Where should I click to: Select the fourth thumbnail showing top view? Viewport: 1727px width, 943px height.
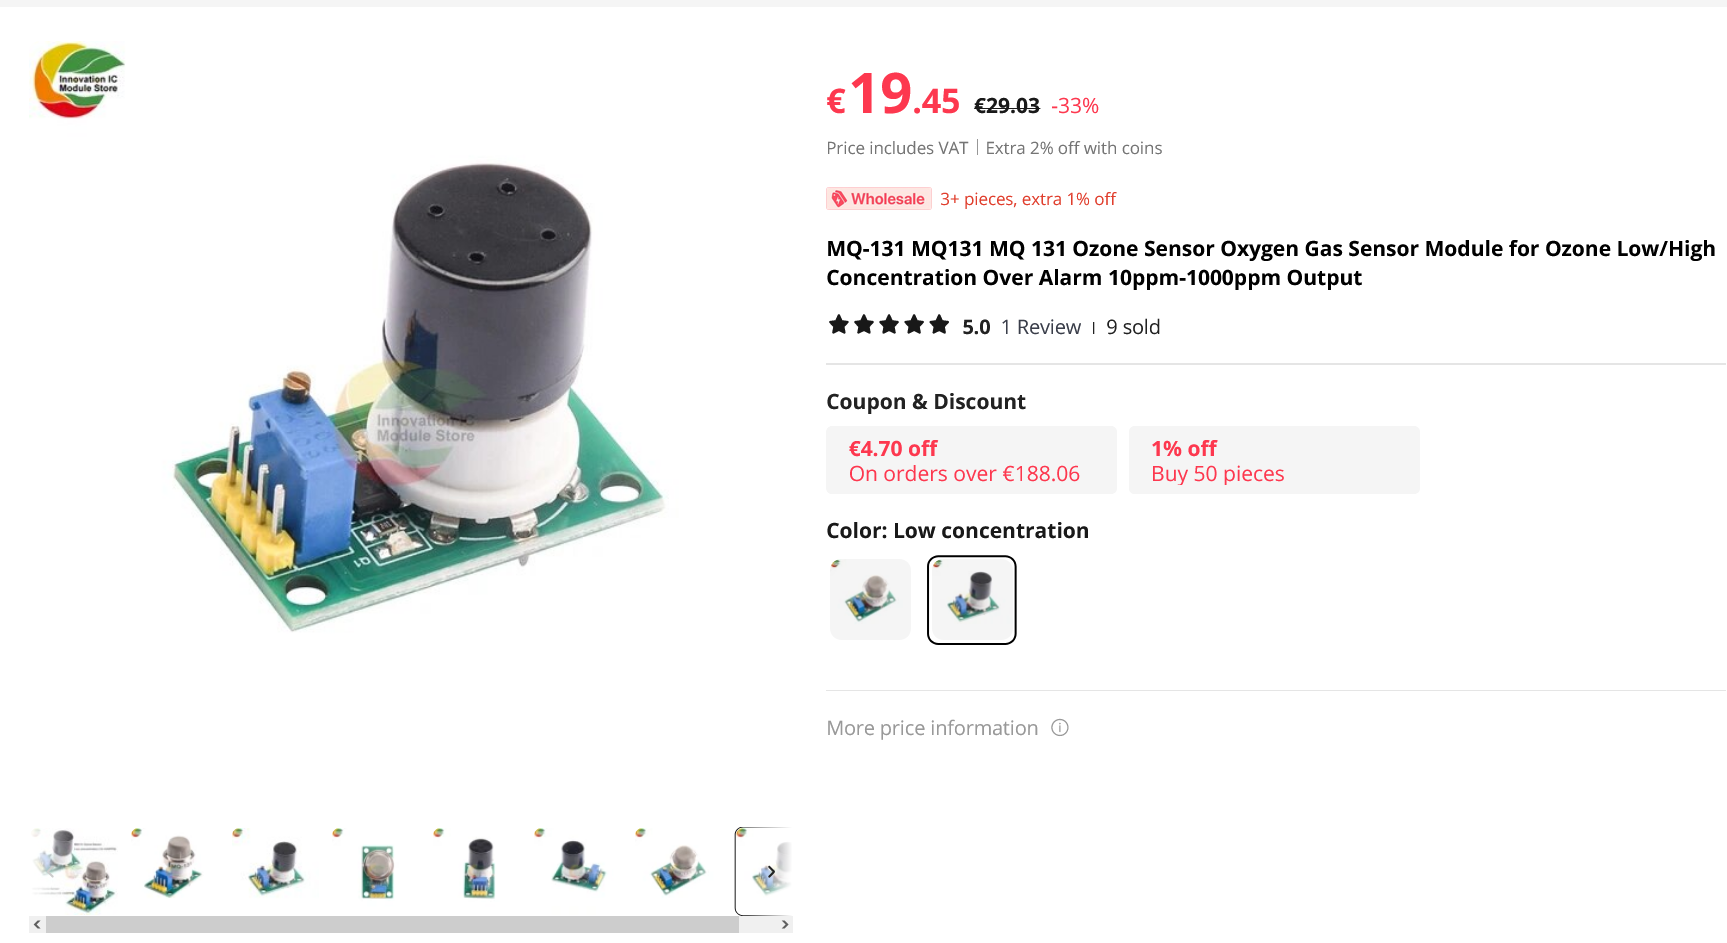click(378, 866)
